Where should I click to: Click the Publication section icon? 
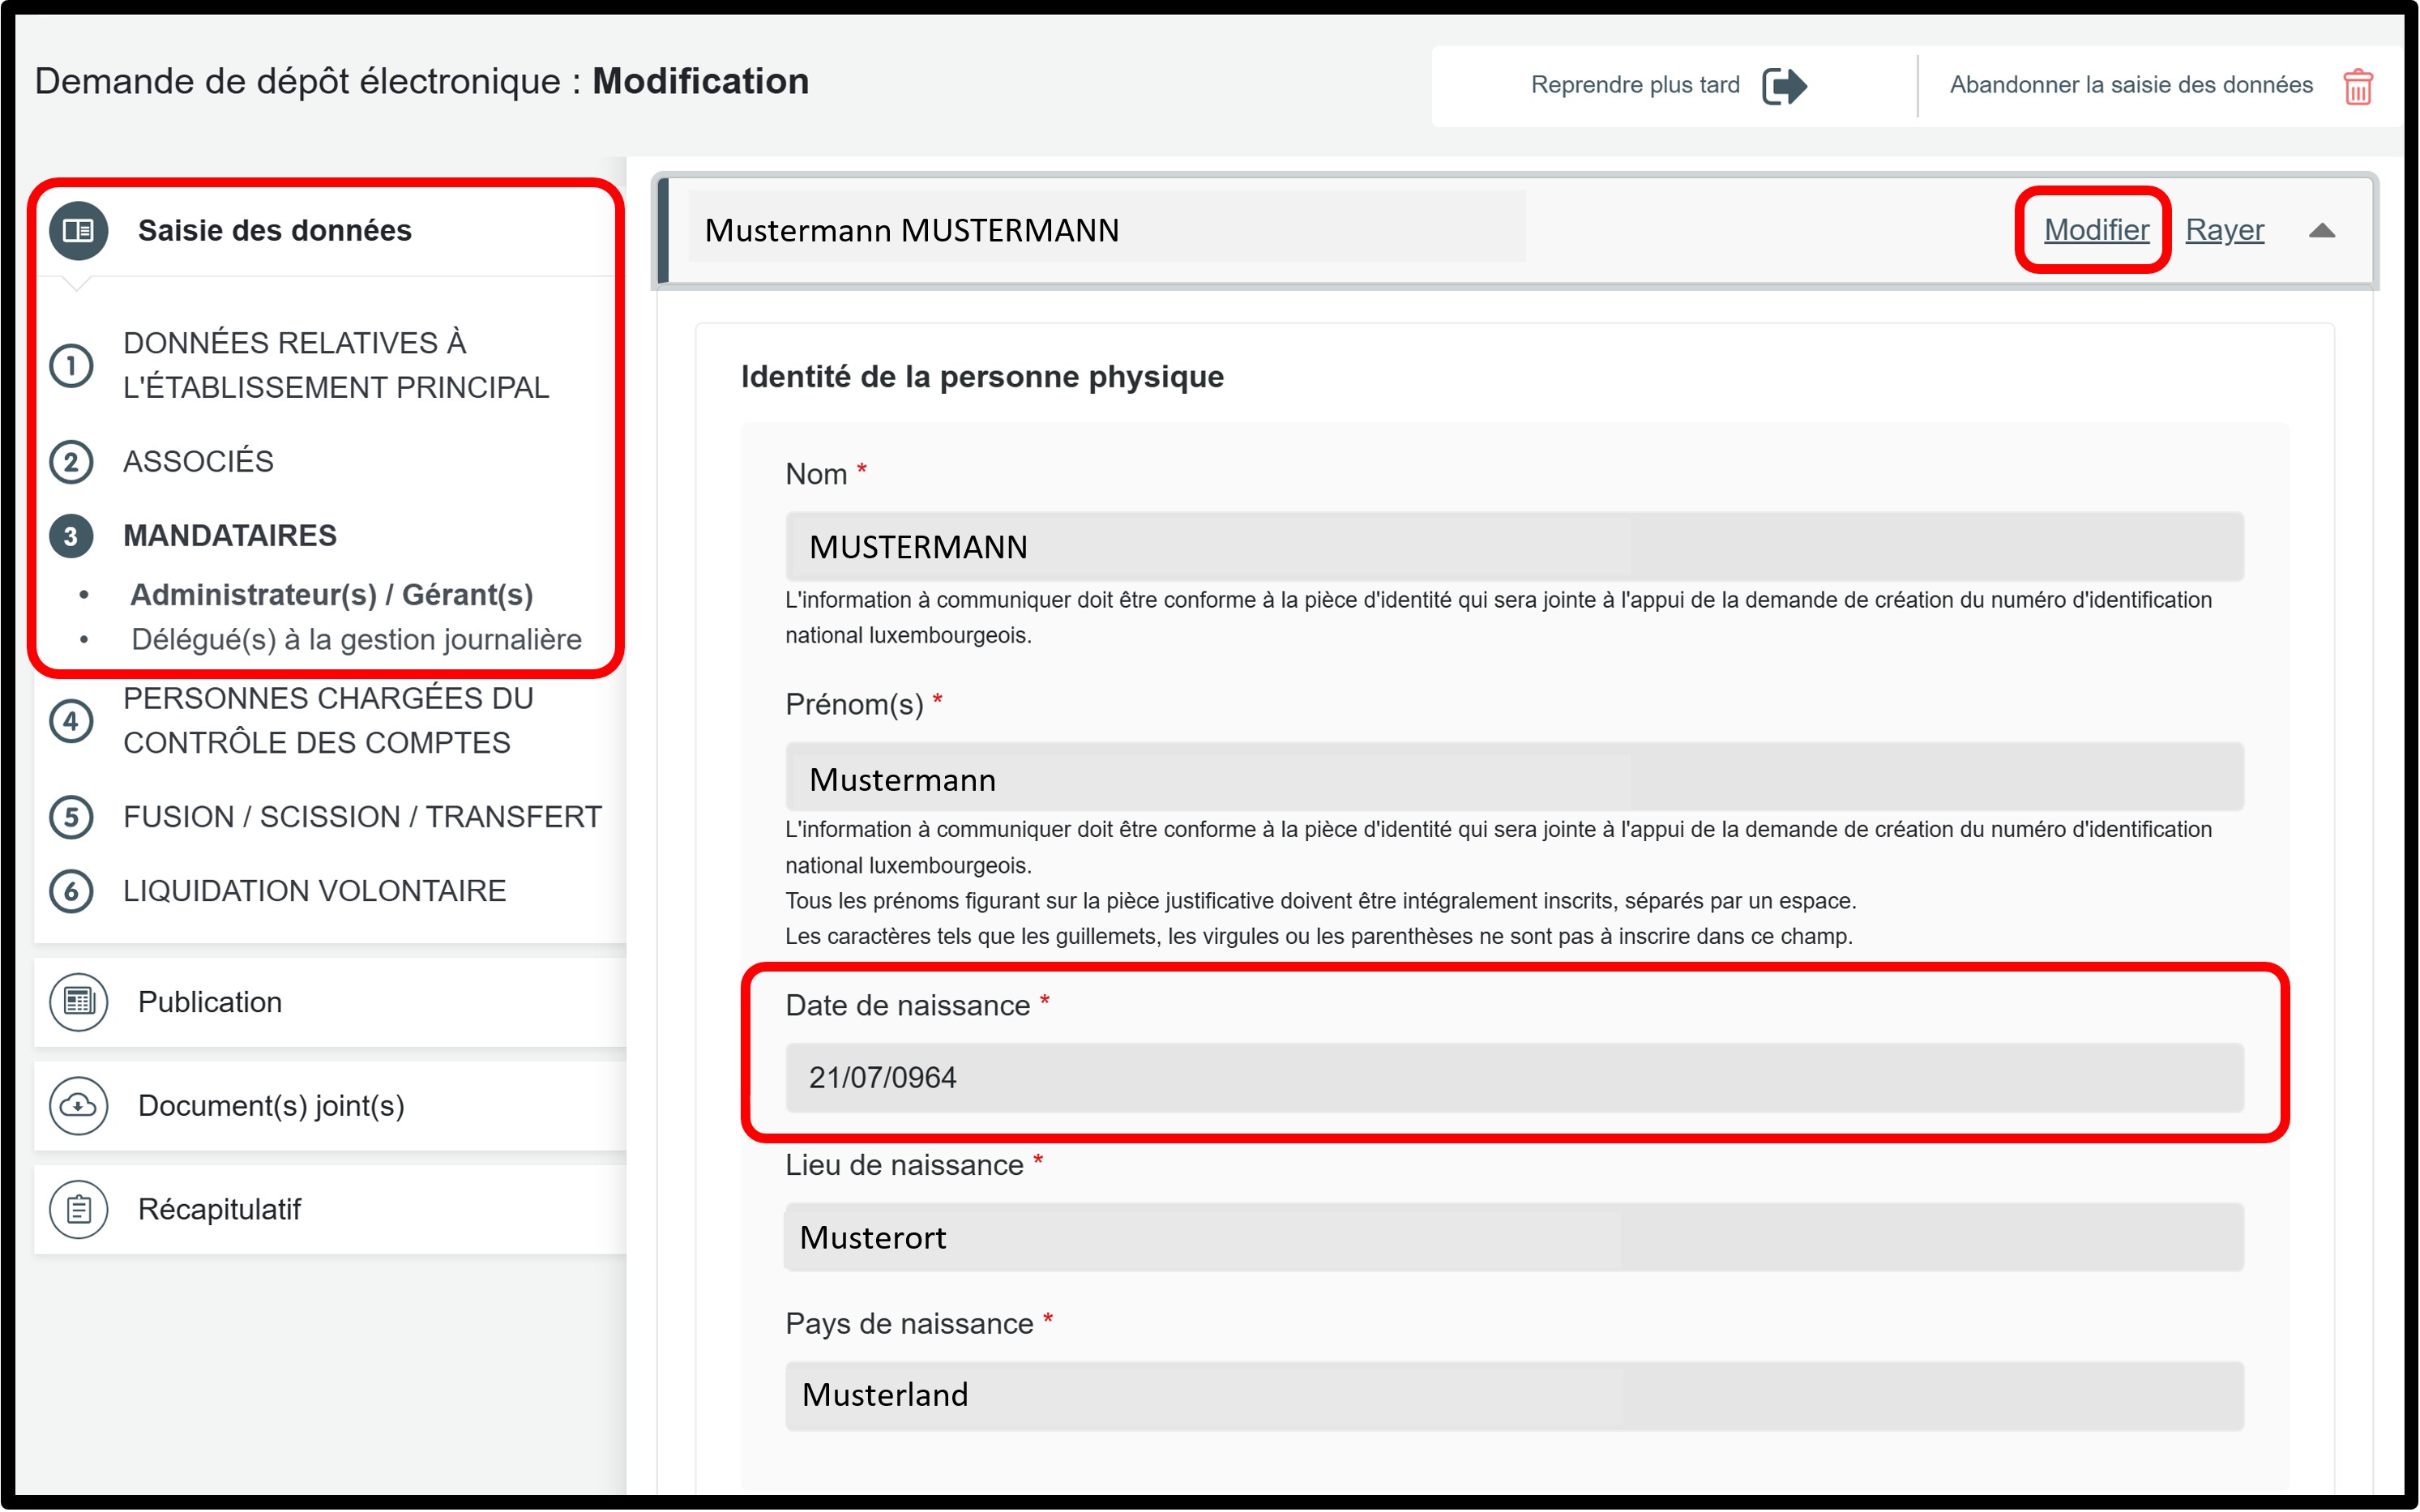pyautogui.click(x=78, y=1002)
